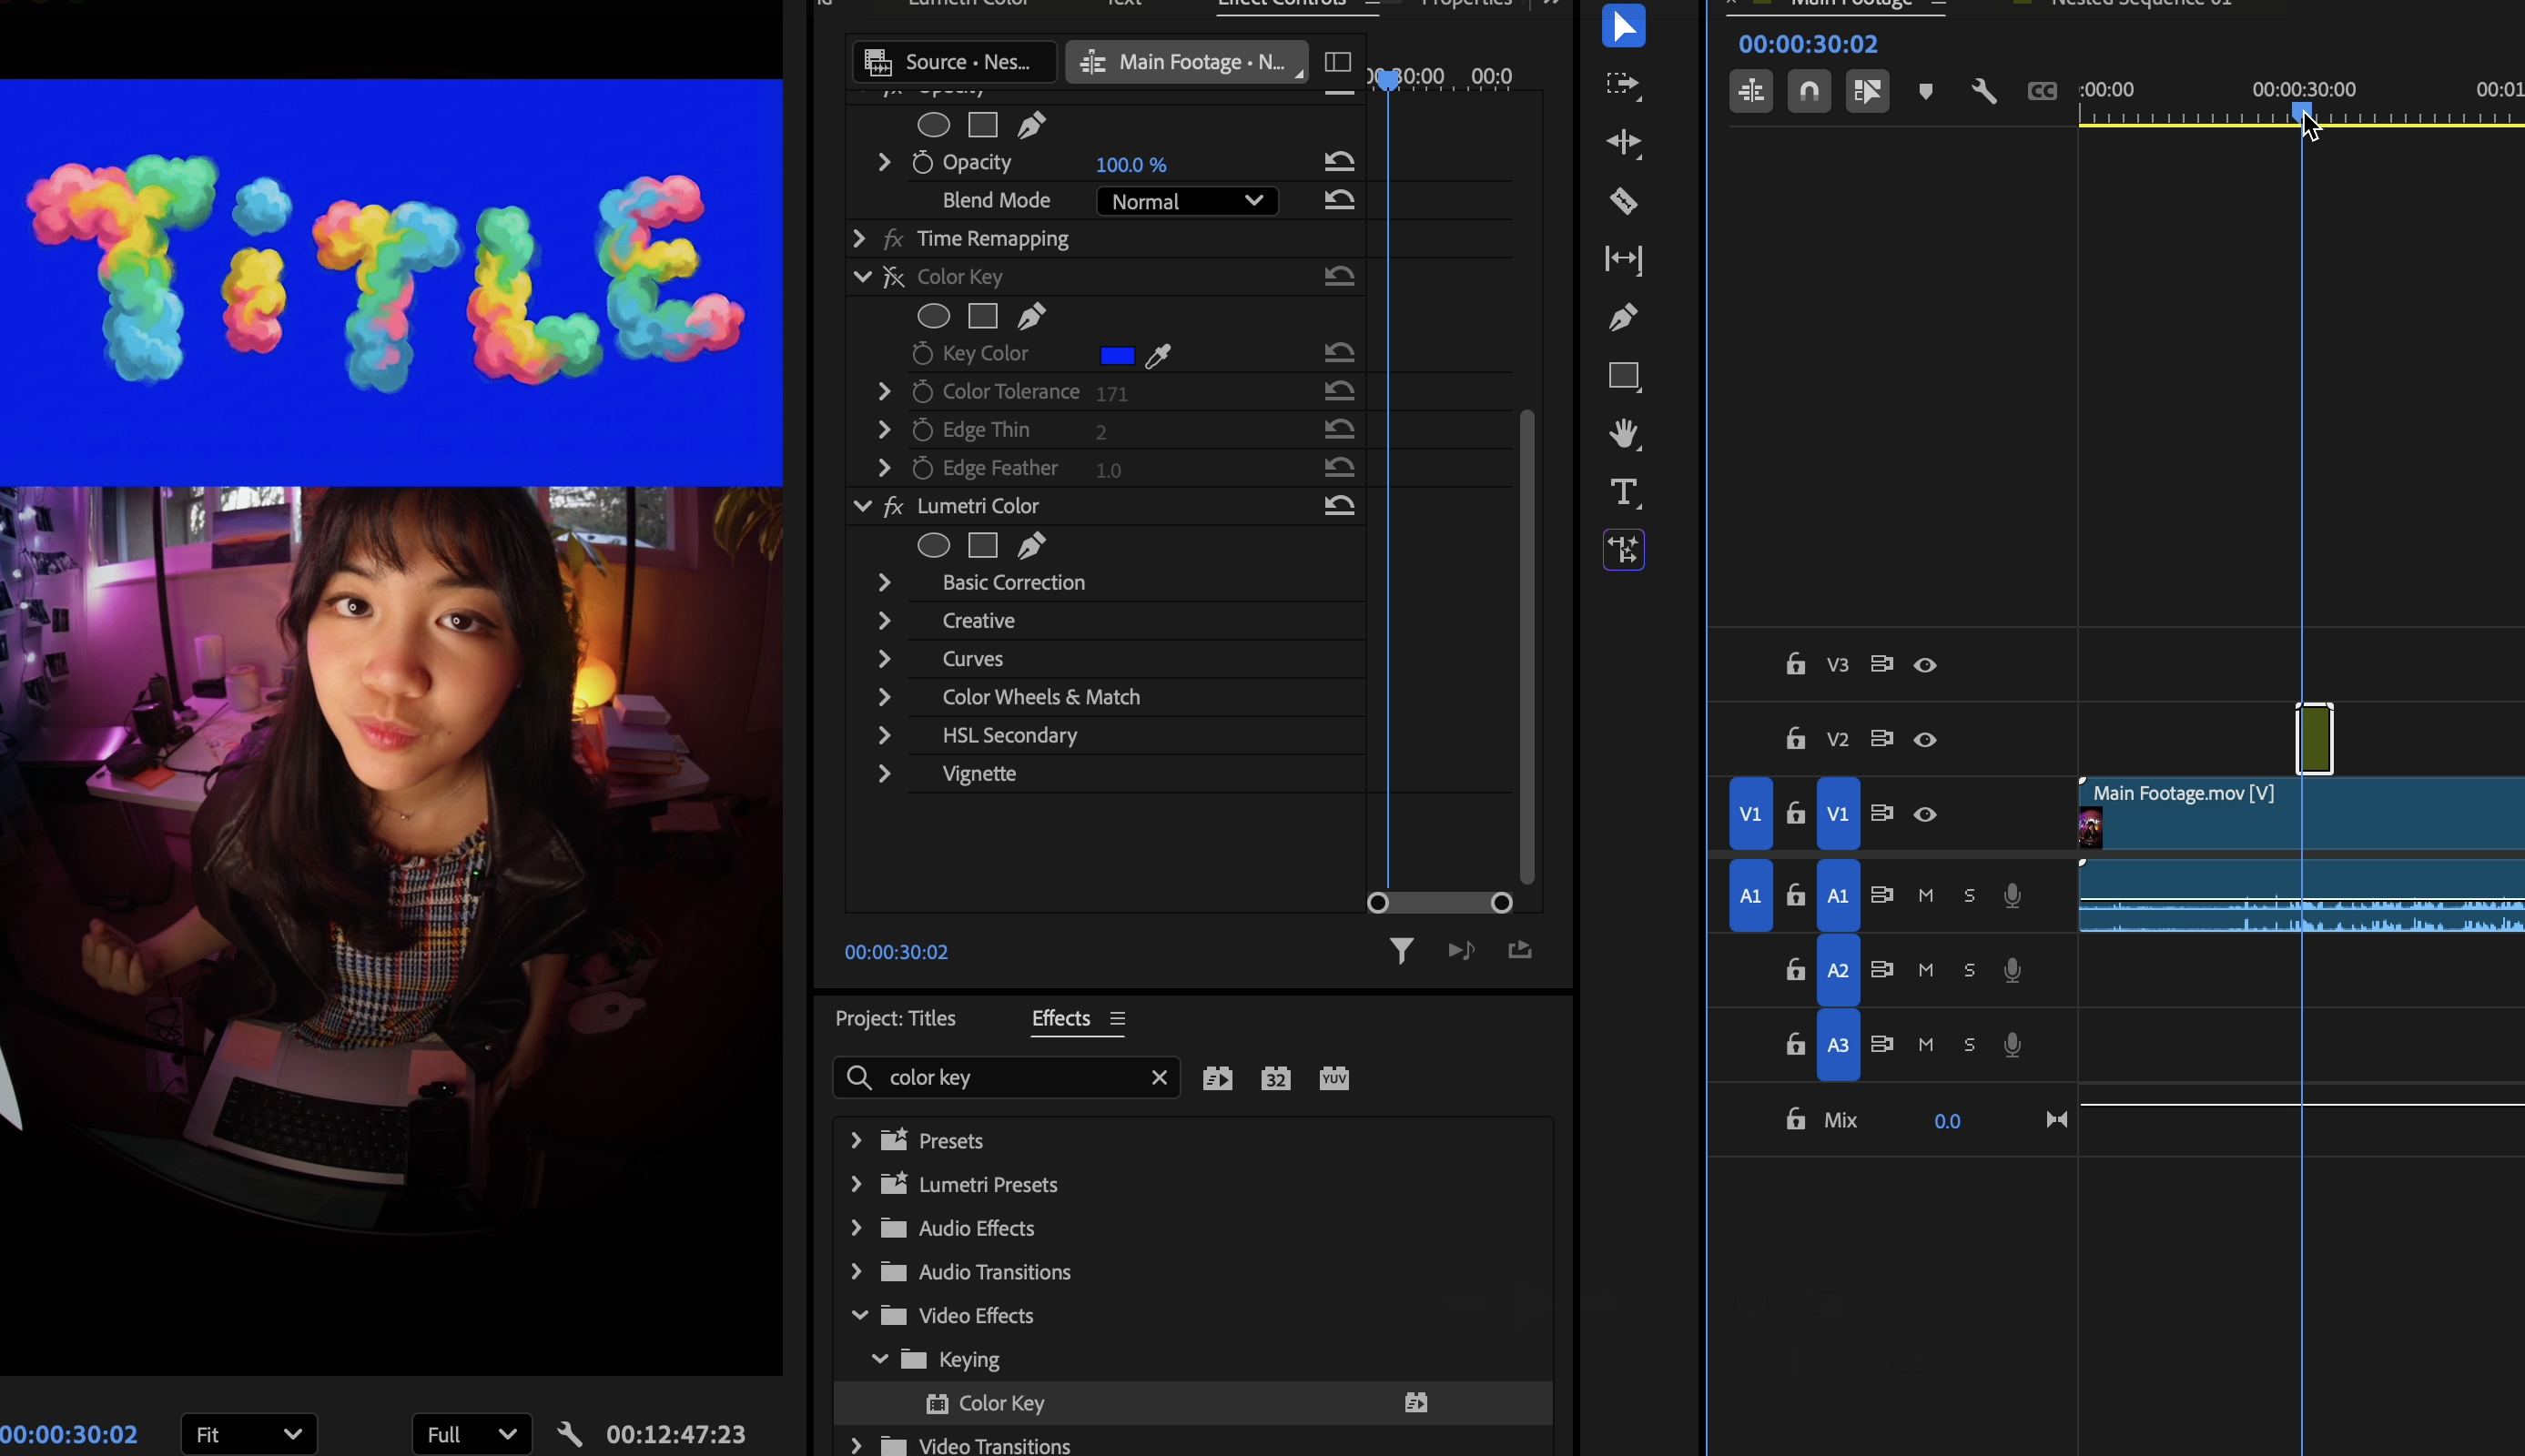The width and height of the screenshot is (2525, 1456).
Task: Select the Pen tool in the toolbar
Action: tap(1622, 317)
